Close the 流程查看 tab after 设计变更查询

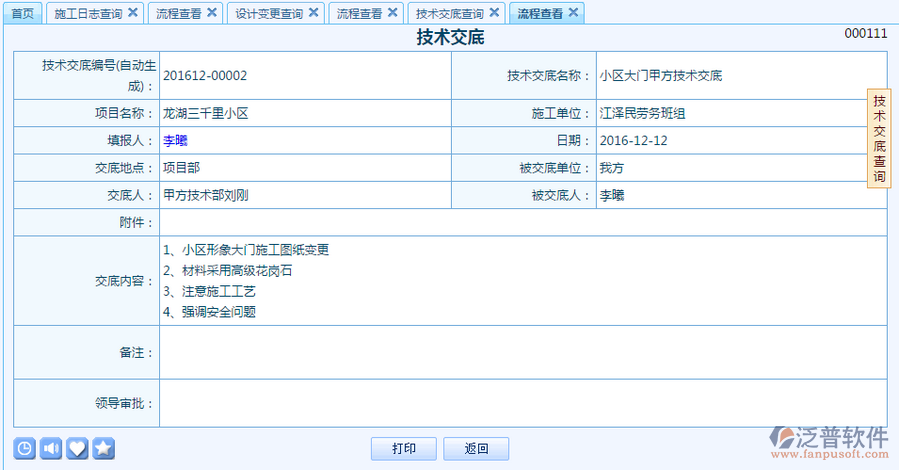(x=392, y=13)
